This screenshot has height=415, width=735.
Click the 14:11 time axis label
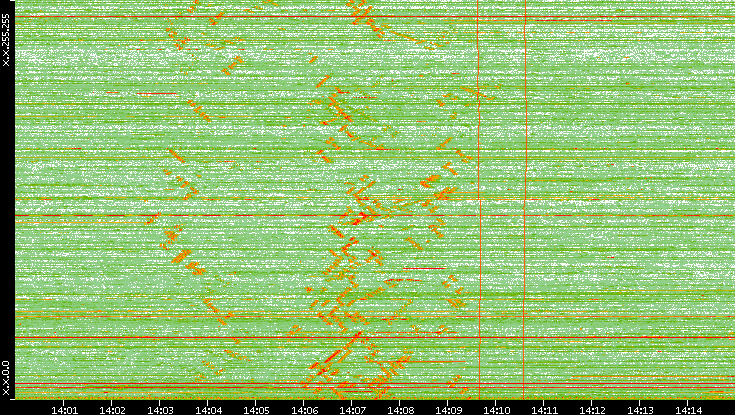click(x=544, y=411)
